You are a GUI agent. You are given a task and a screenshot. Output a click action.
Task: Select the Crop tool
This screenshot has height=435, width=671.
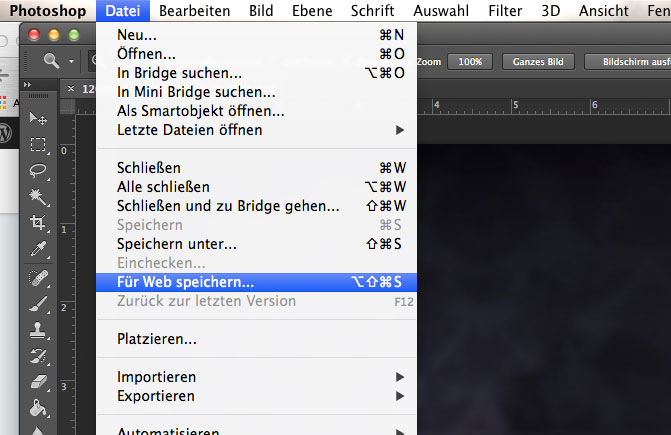coord(38,223)
